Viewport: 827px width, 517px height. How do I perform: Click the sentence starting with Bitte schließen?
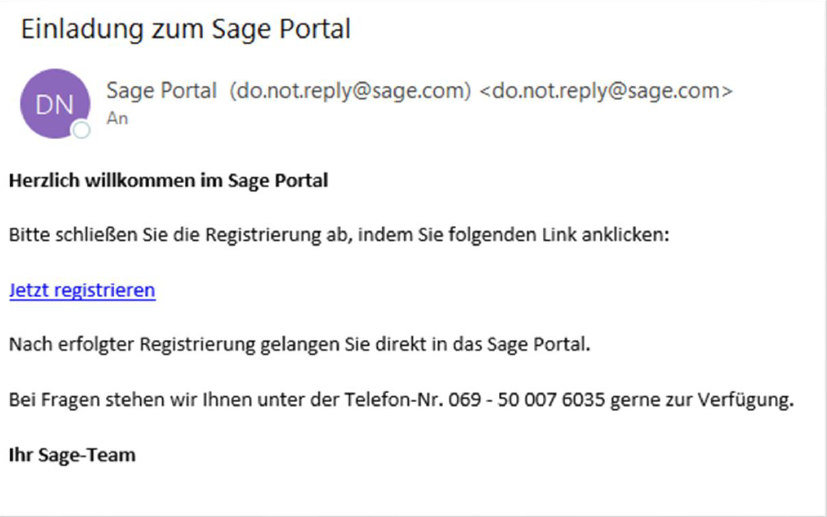click(338, 236)
